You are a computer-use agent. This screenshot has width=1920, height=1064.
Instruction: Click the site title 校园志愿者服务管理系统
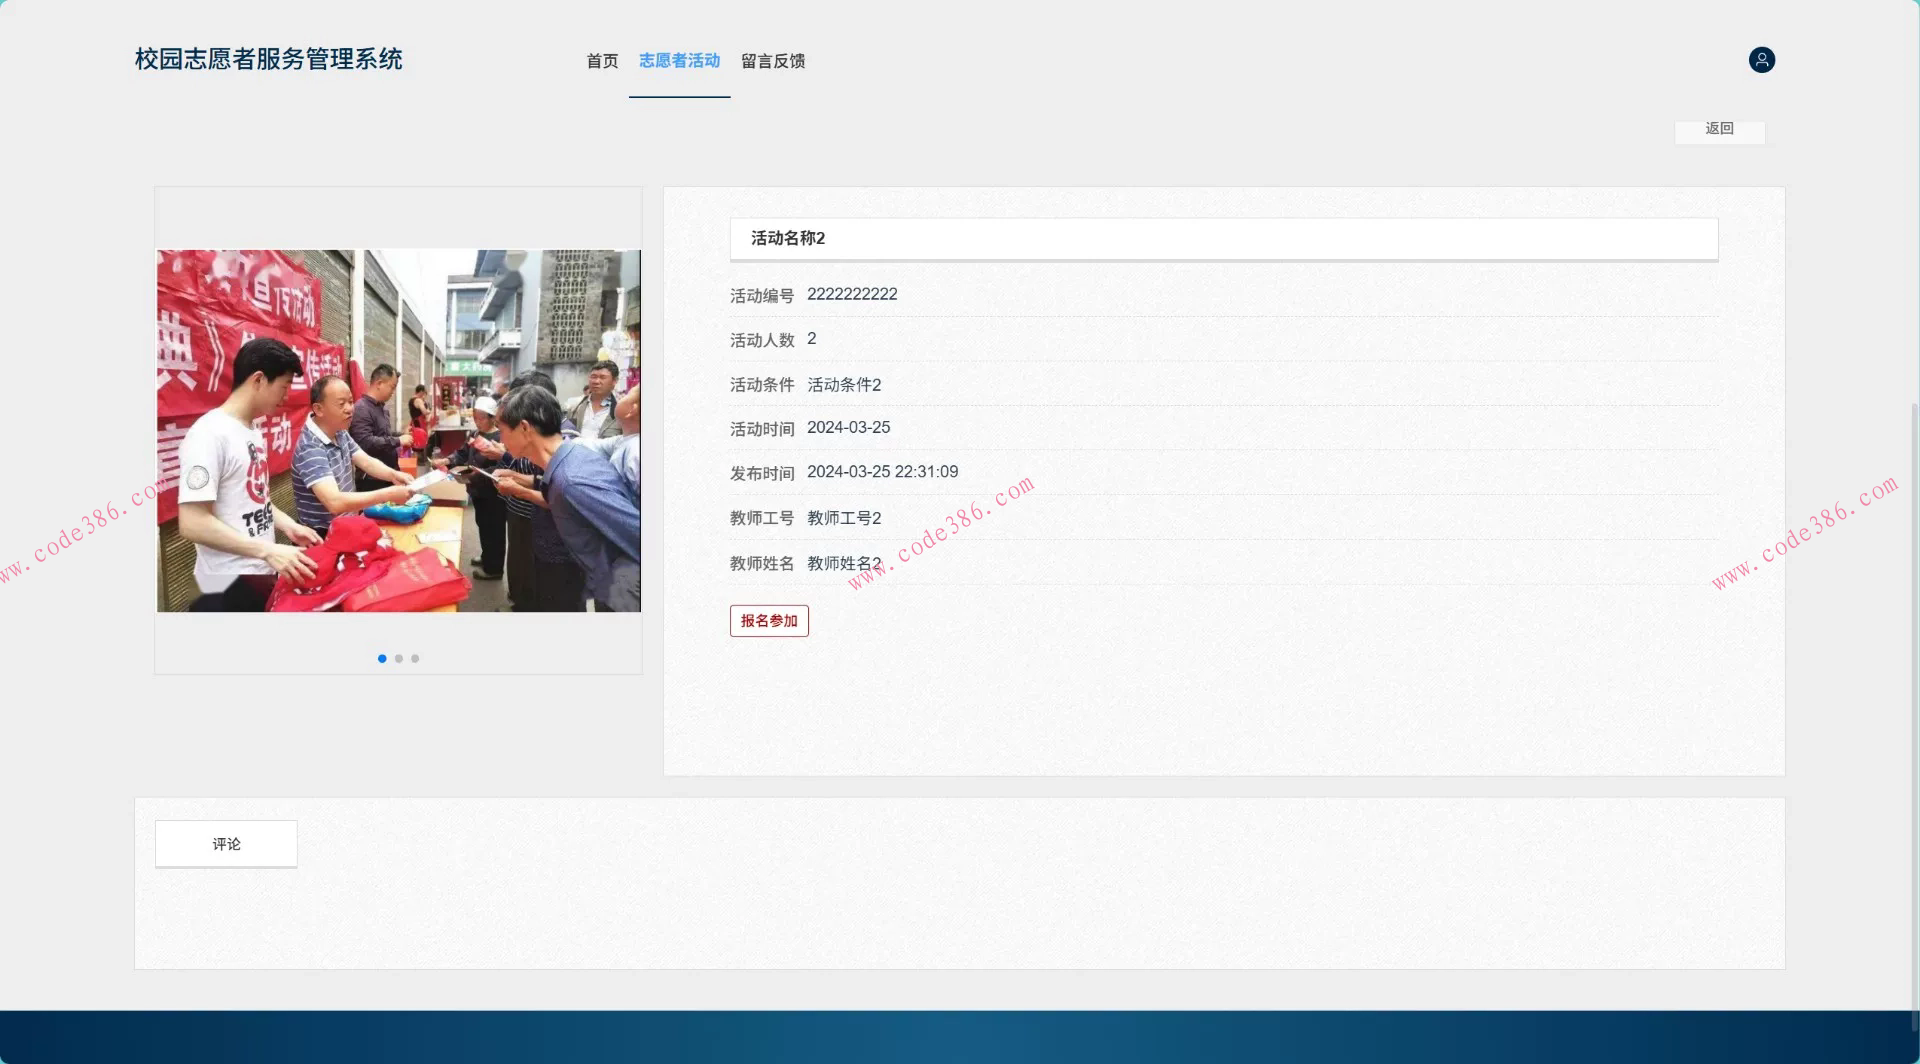pos(267,59)
